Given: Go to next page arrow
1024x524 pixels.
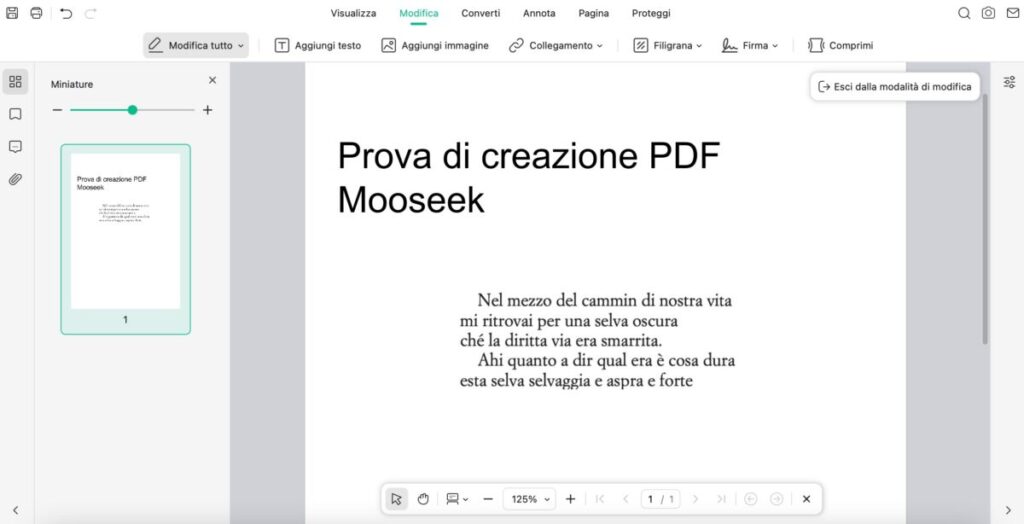Looking at the screenshot, I should (x=696, y=499).
